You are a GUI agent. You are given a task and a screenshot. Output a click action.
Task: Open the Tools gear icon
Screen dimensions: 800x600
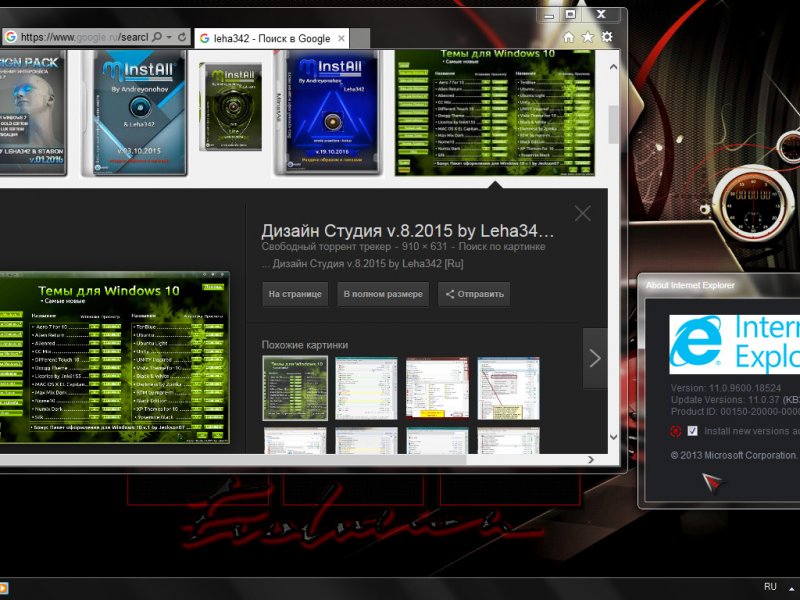[607, 37]
